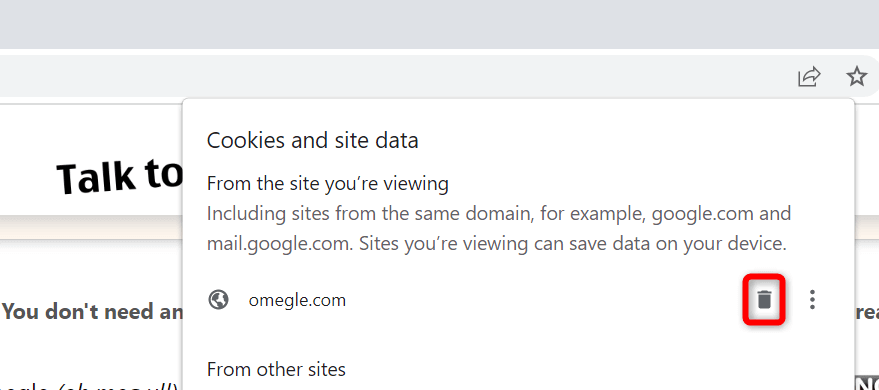Click the bold 'You don't need an' text
The height and width of the screenshot is (390, 879).
(92, 312)
